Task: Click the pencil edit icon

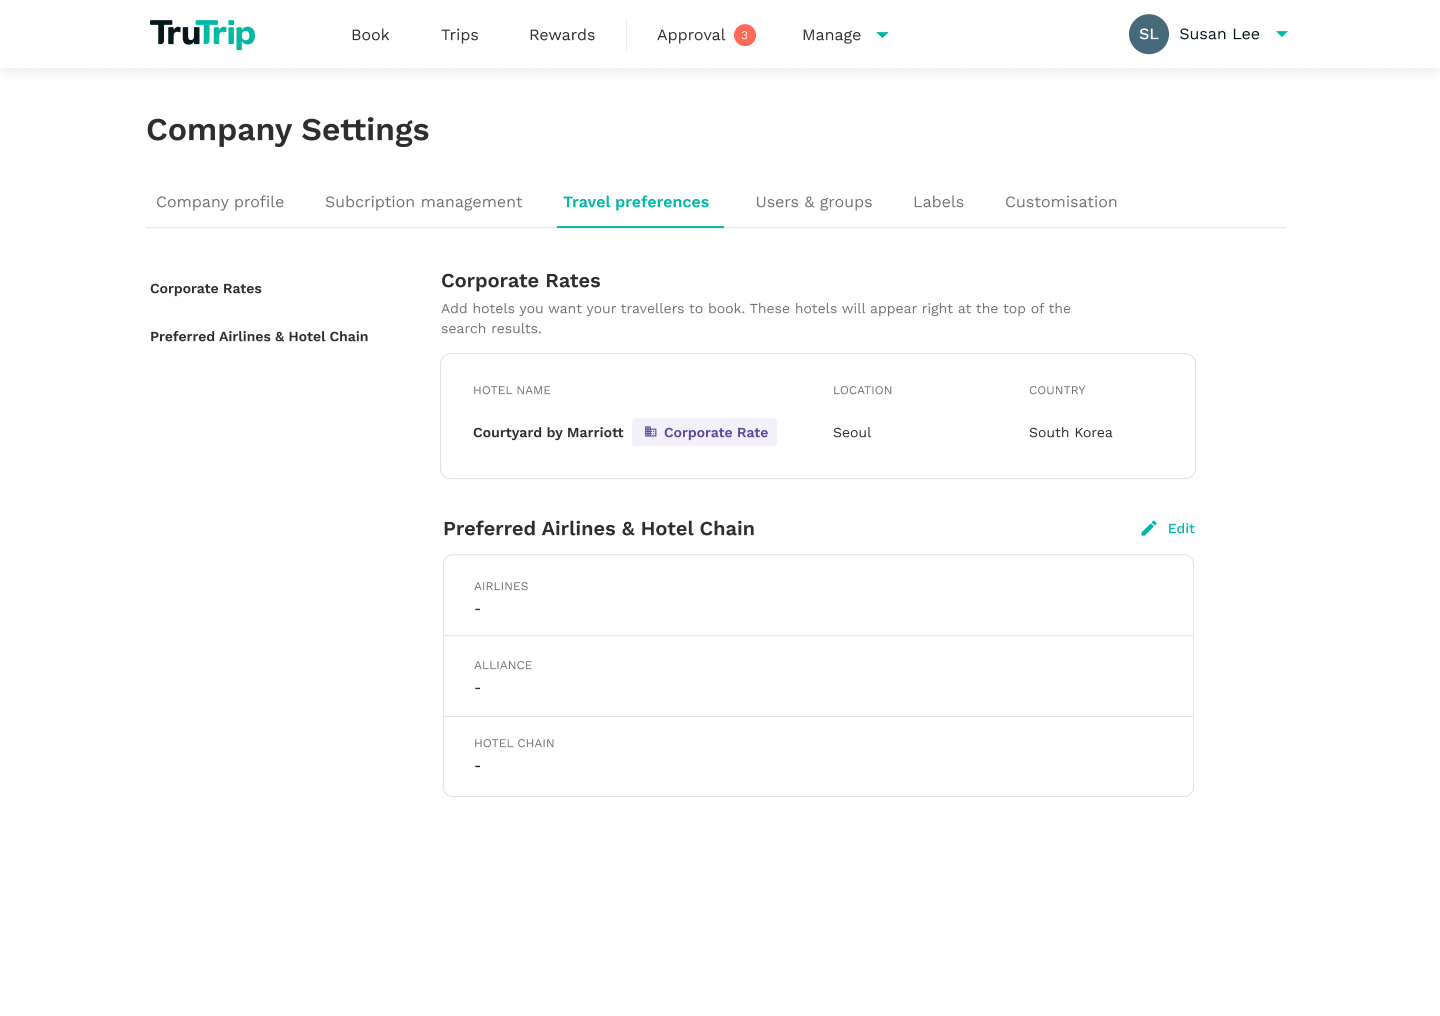Action: [x=1149, y=528]
